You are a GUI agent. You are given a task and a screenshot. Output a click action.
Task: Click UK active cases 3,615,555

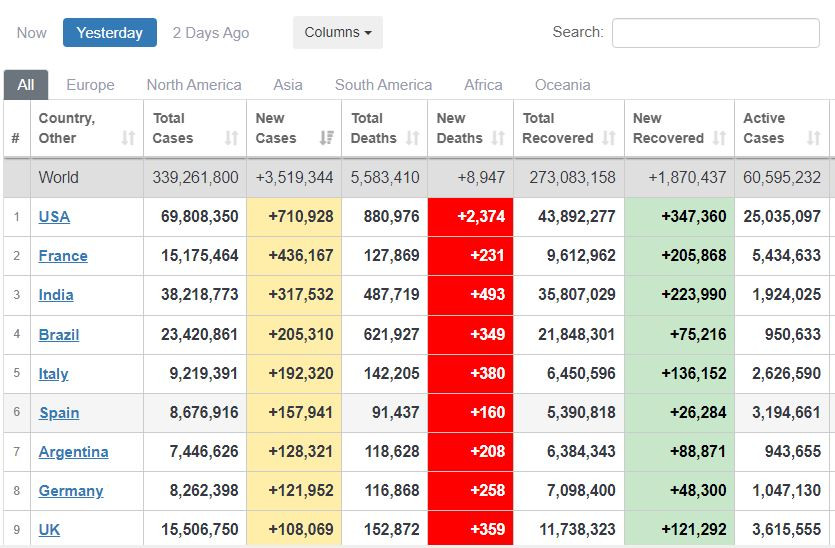787,529
